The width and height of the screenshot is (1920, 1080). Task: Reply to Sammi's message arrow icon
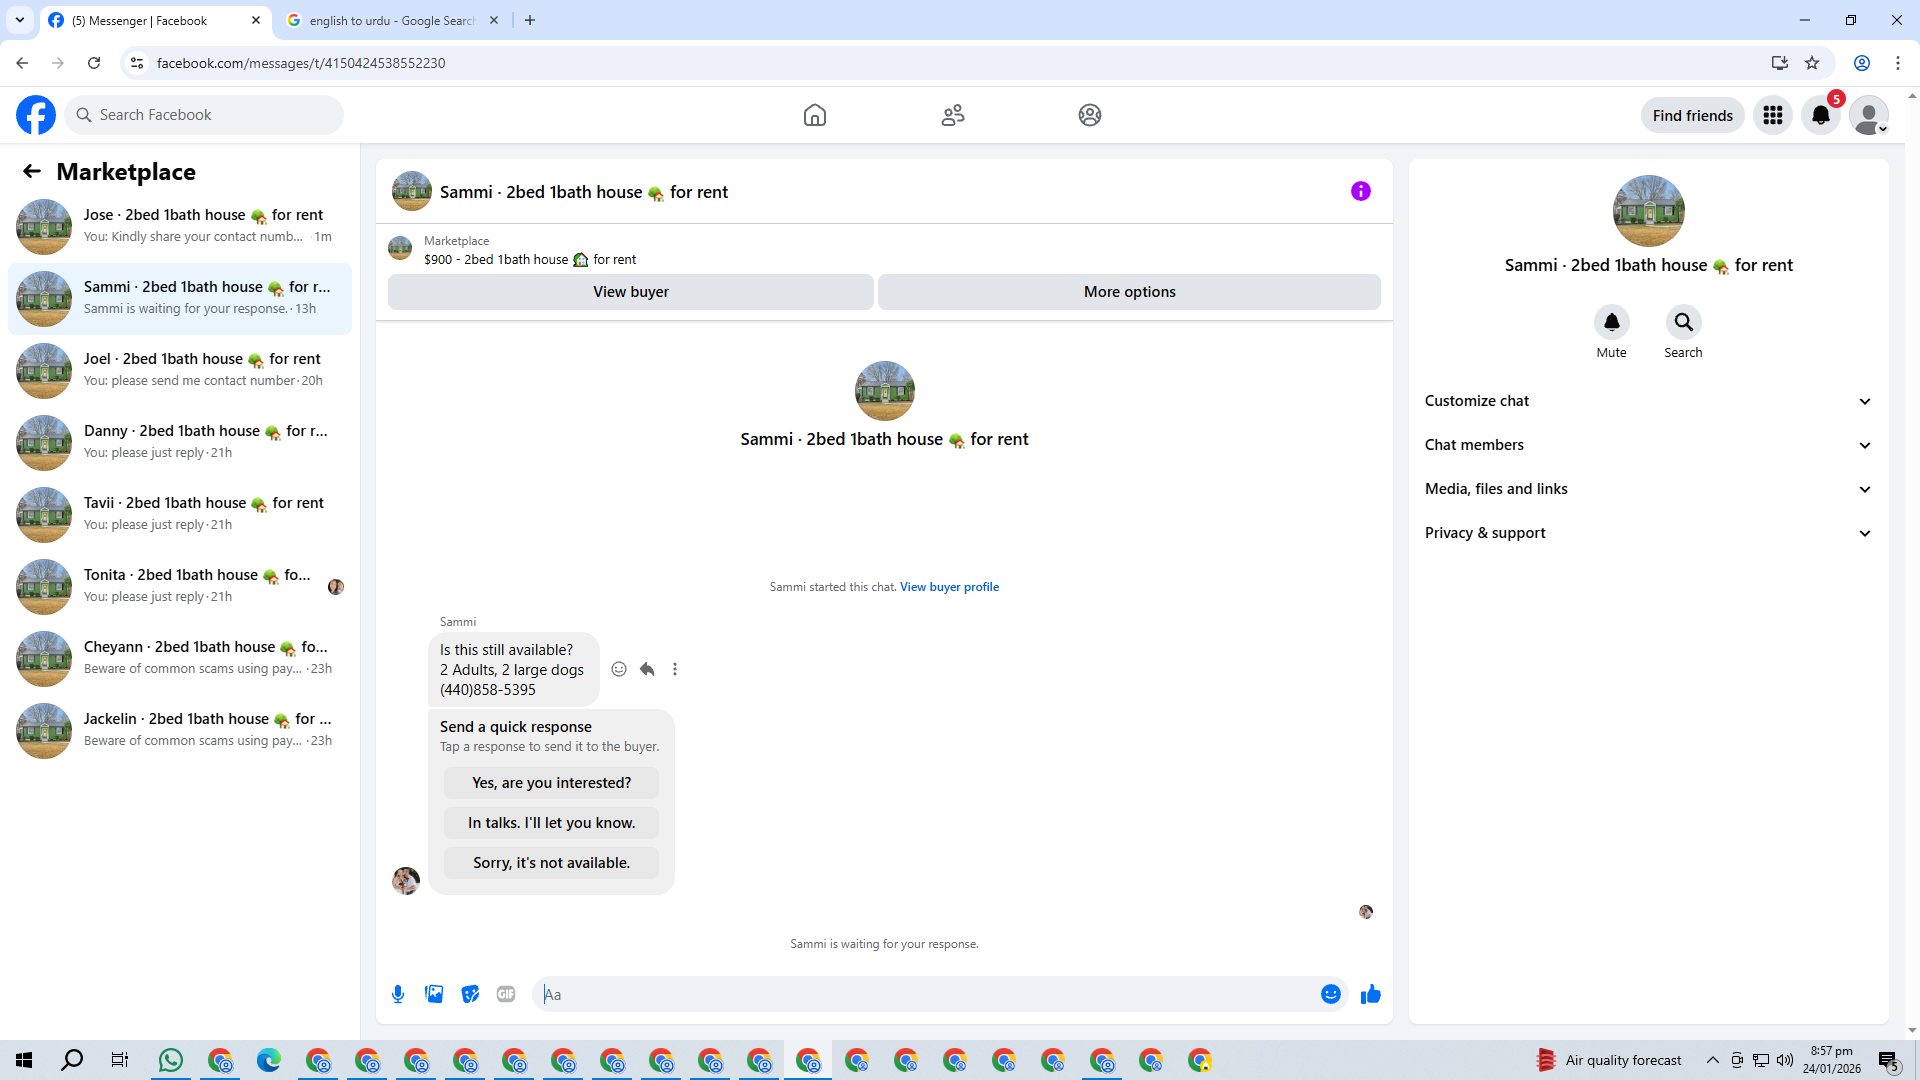click(x=647, y=669)
